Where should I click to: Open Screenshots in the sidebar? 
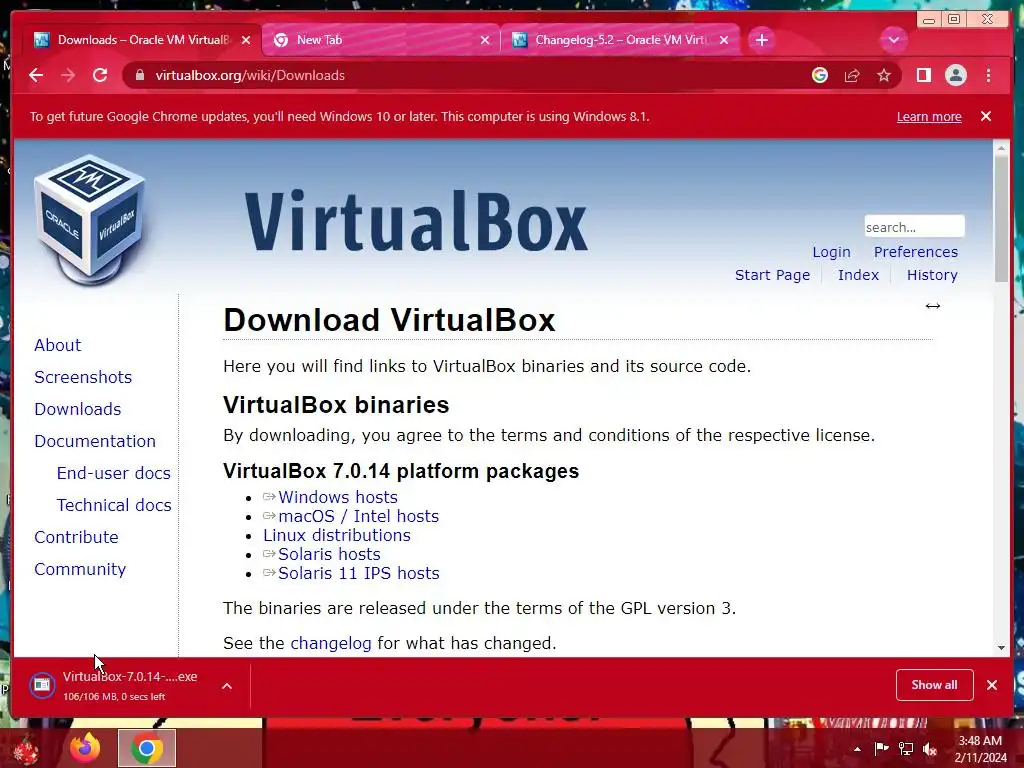coord(83,377)
